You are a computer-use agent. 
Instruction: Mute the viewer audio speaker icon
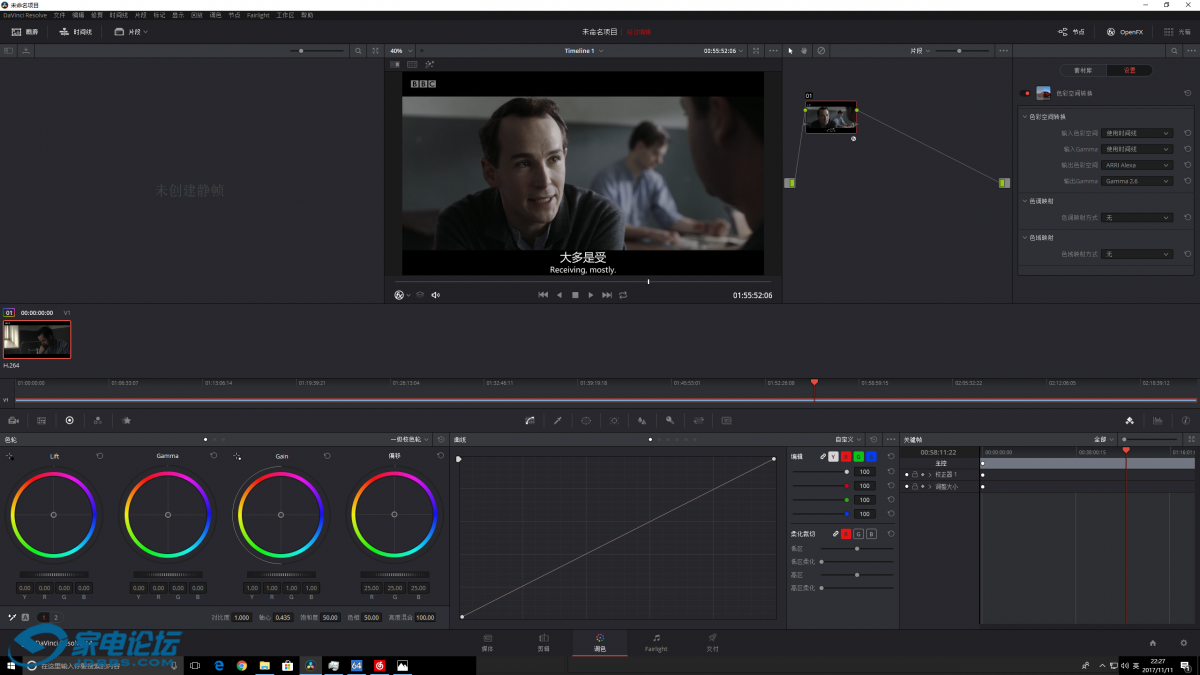(435, 295)
